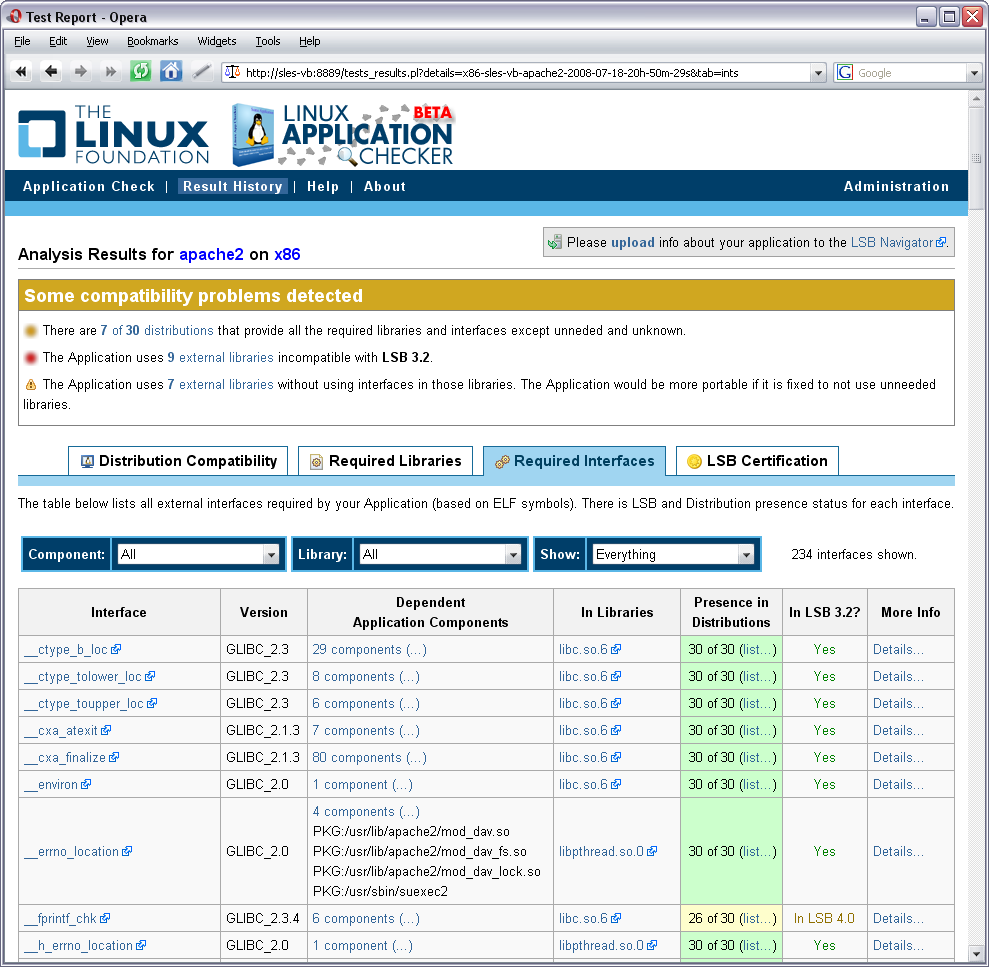The width and height of the screenshot is (989, 967).
Task: Click the 'In LSB 4.0' cell text
Action: 824,918
